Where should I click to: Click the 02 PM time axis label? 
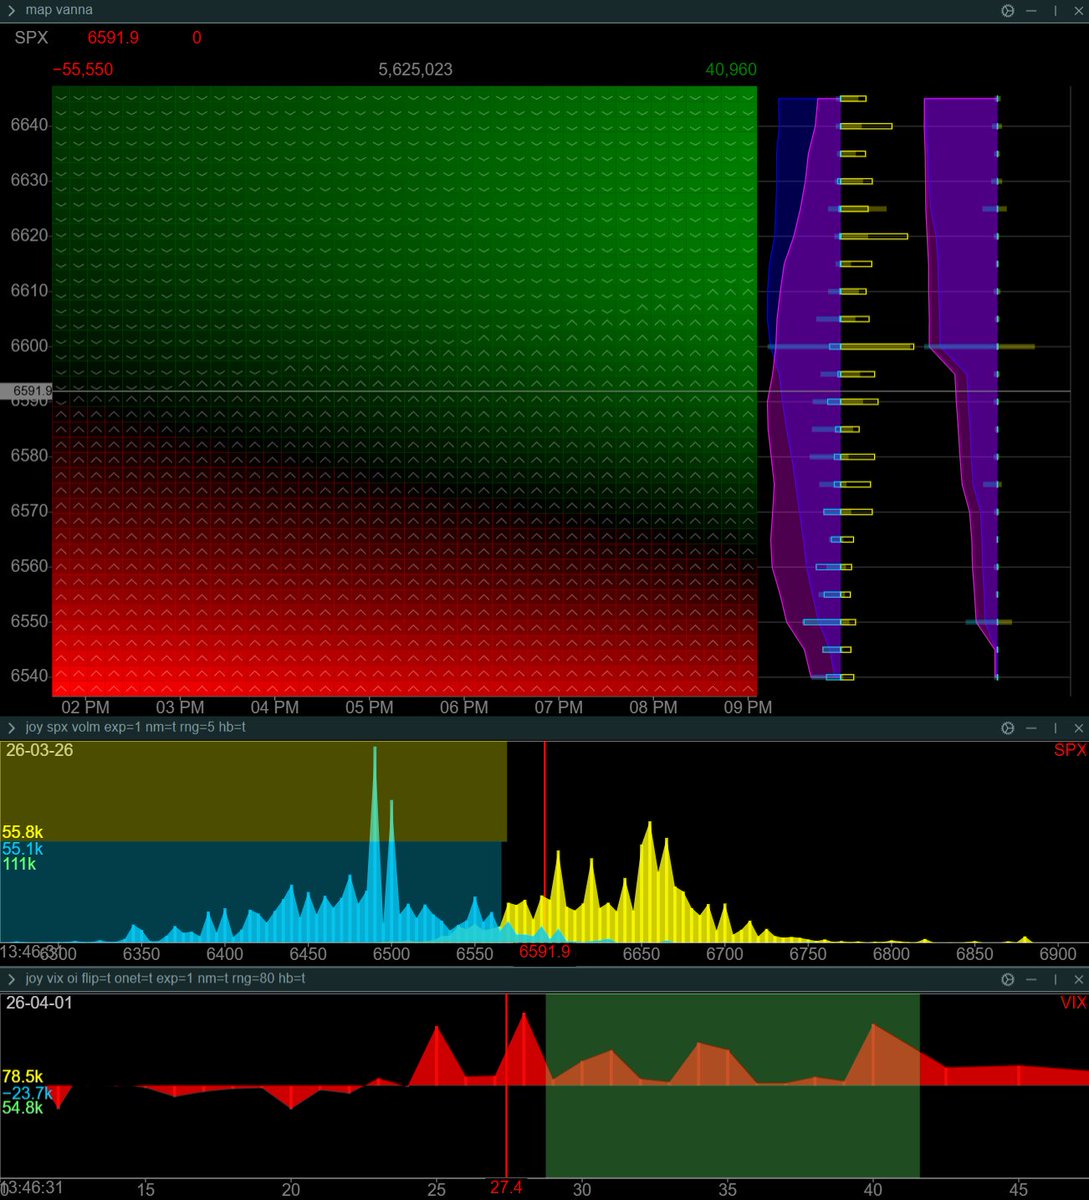click(x=84, y=707)
